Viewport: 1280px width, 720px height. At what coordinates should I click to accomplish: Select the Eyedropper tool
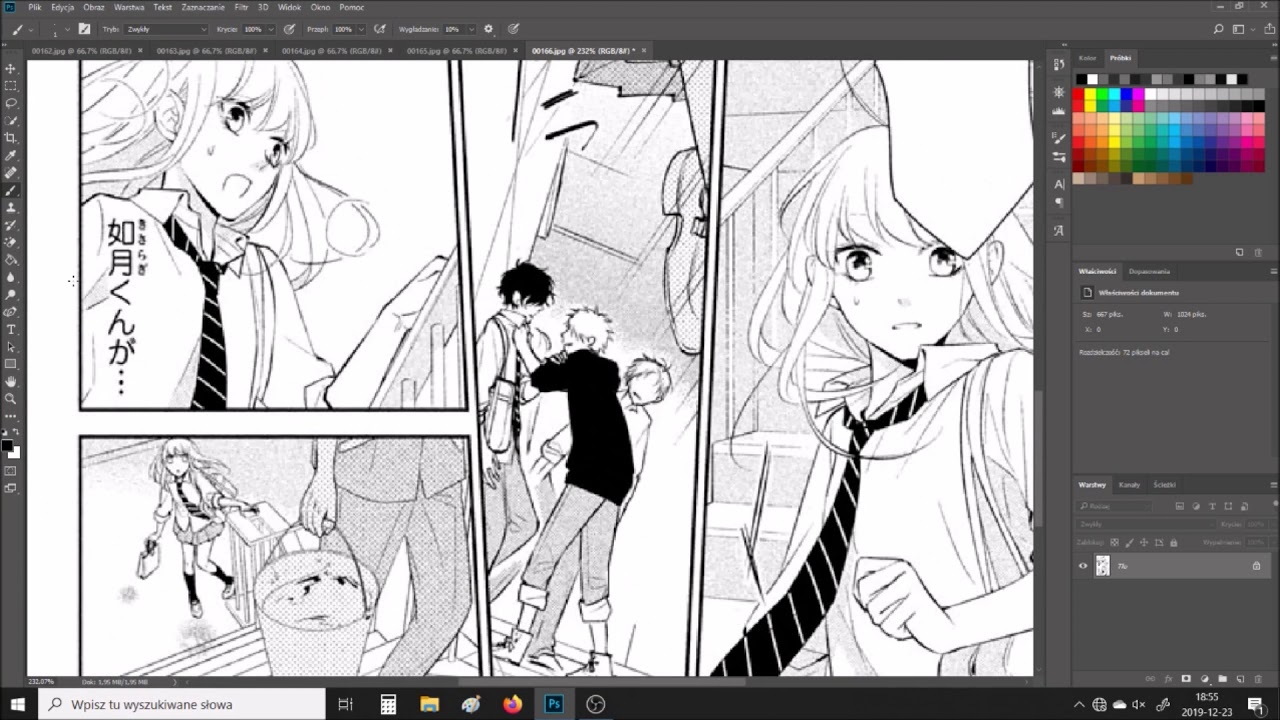(x=11, y=155)
